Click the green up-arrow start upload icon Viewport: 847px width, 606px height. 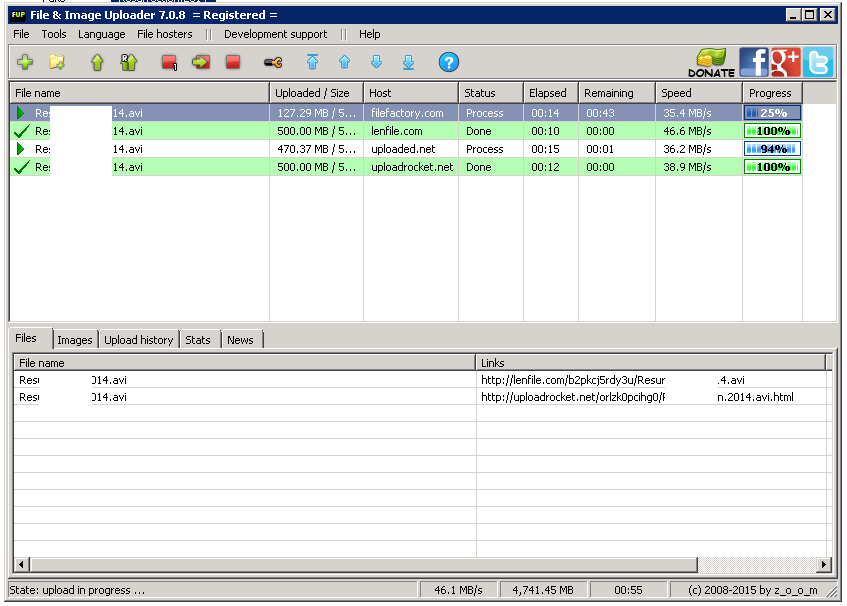point(97,62)
